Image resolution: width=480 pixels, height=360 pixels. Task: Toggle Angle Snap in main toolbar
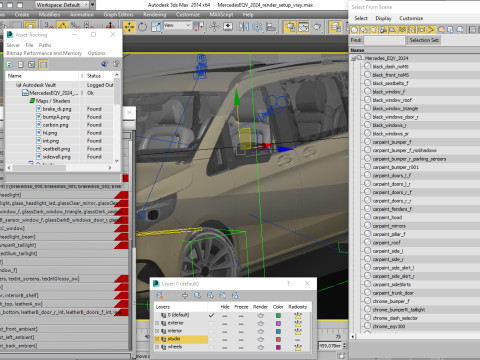[x=62, y=26]
